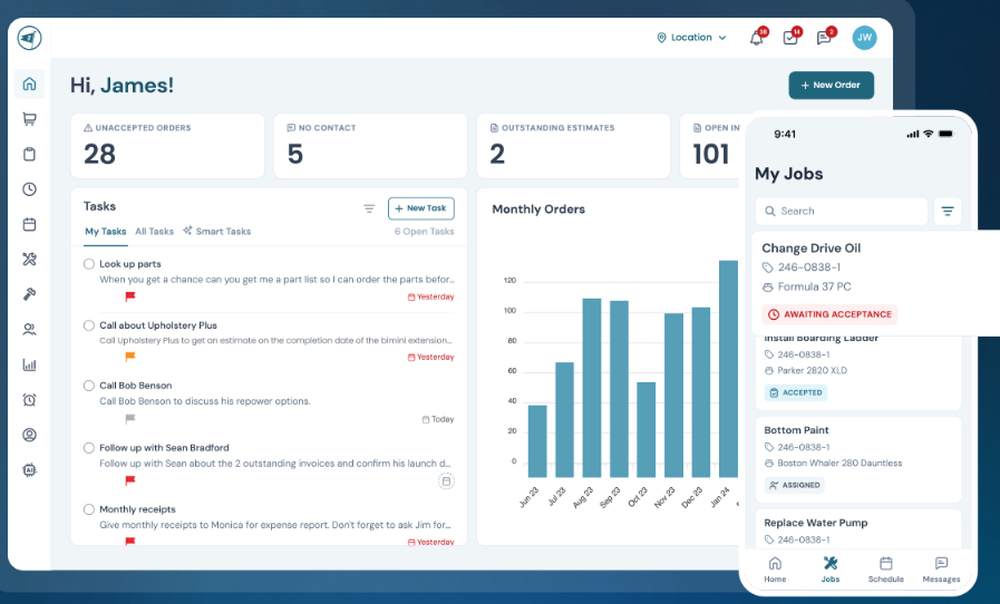Image resolution: width=1000 pixels, height=604 pixels.
Task: Click the app logo at top left
Action: [x=29, y=38]
